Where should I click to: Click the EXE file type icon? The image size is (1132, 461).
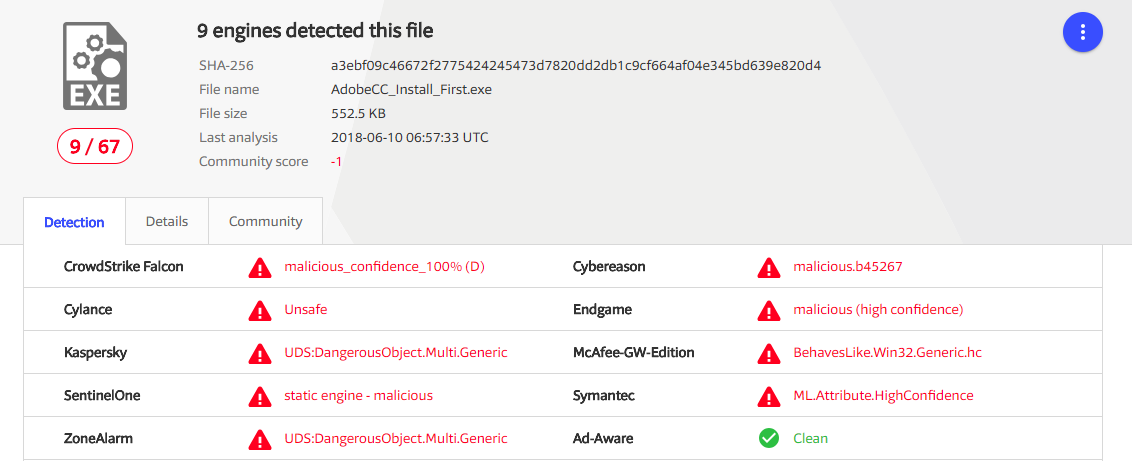coord(94,67)
